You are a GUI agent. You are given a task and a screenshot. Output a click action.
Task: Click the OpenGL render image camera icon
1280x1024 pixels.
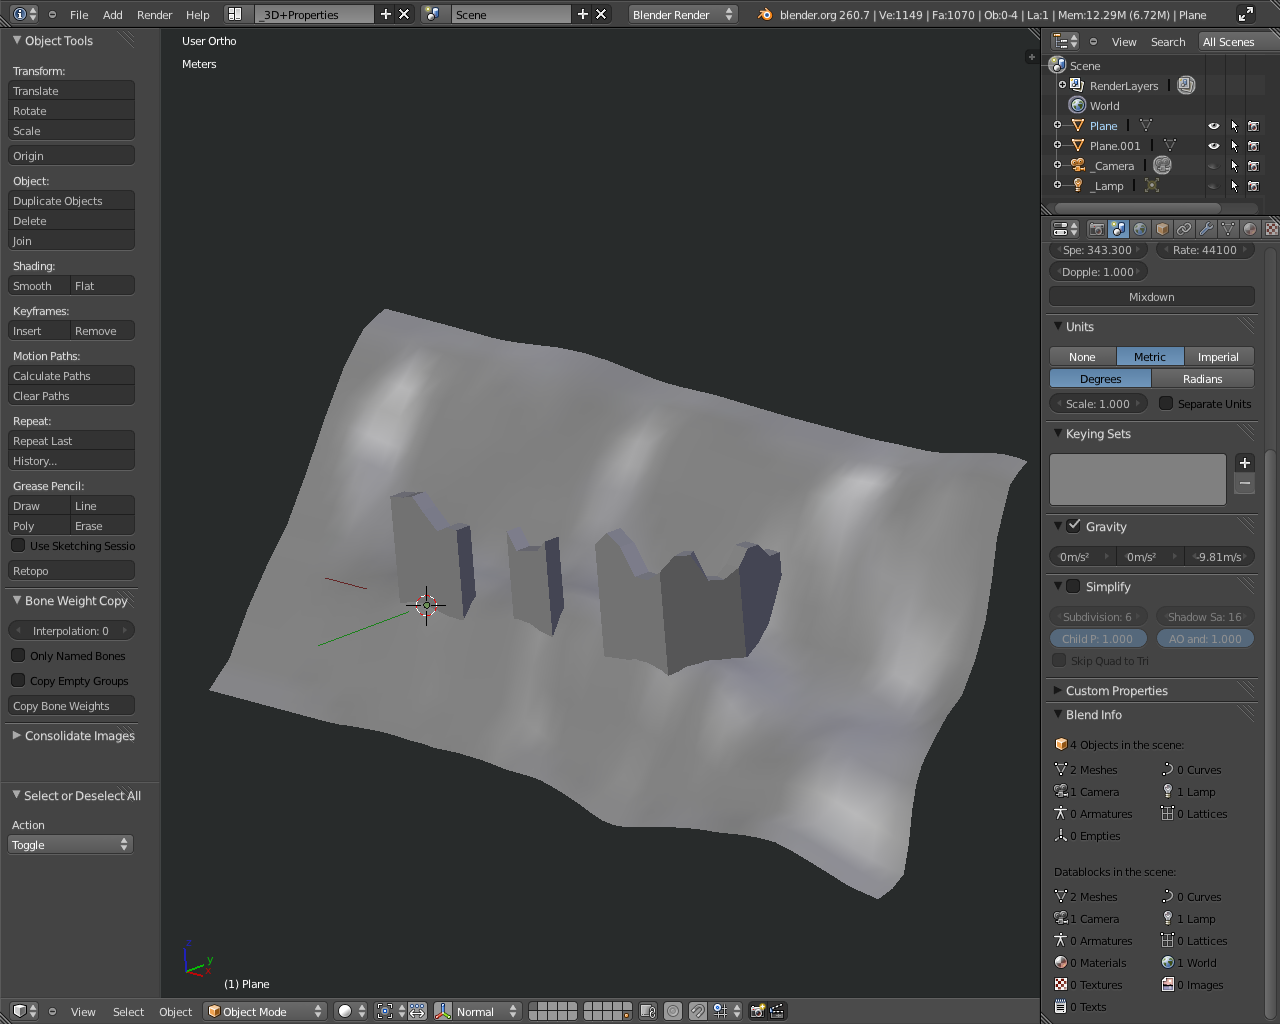pyautogui.click(x=757, y=1011)
